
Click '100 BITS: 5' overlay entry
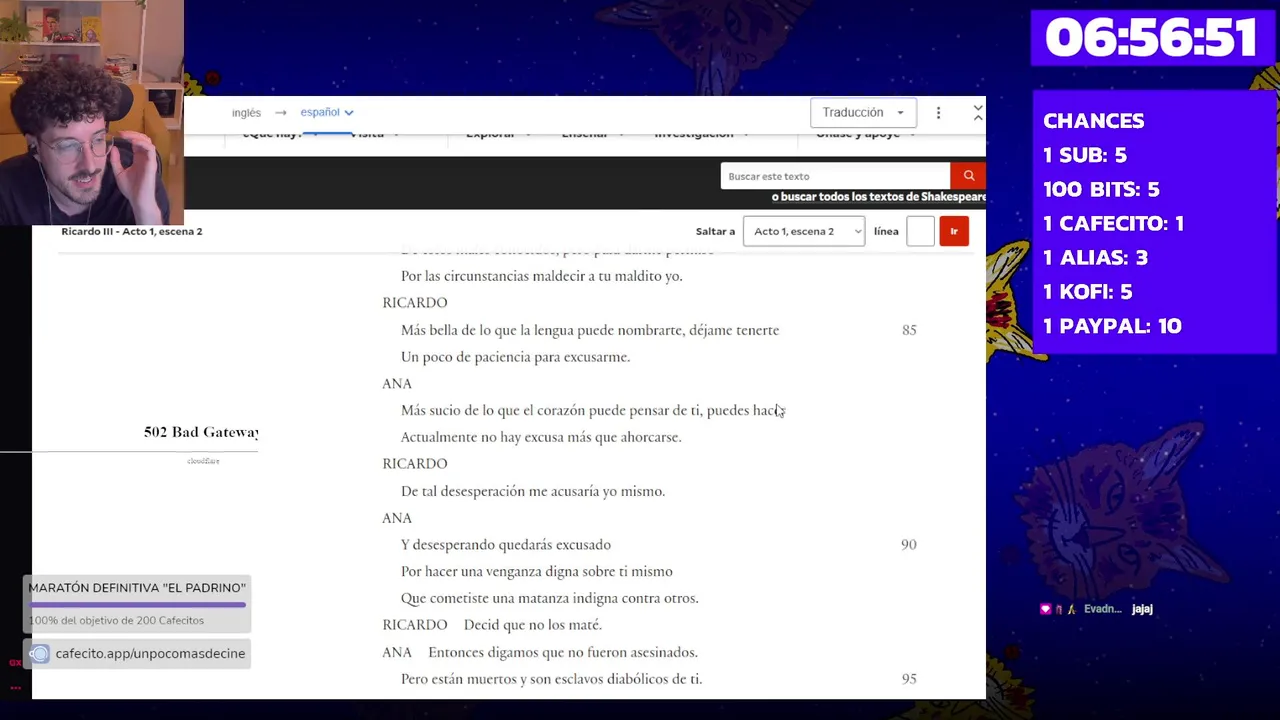pos(1101,189)
